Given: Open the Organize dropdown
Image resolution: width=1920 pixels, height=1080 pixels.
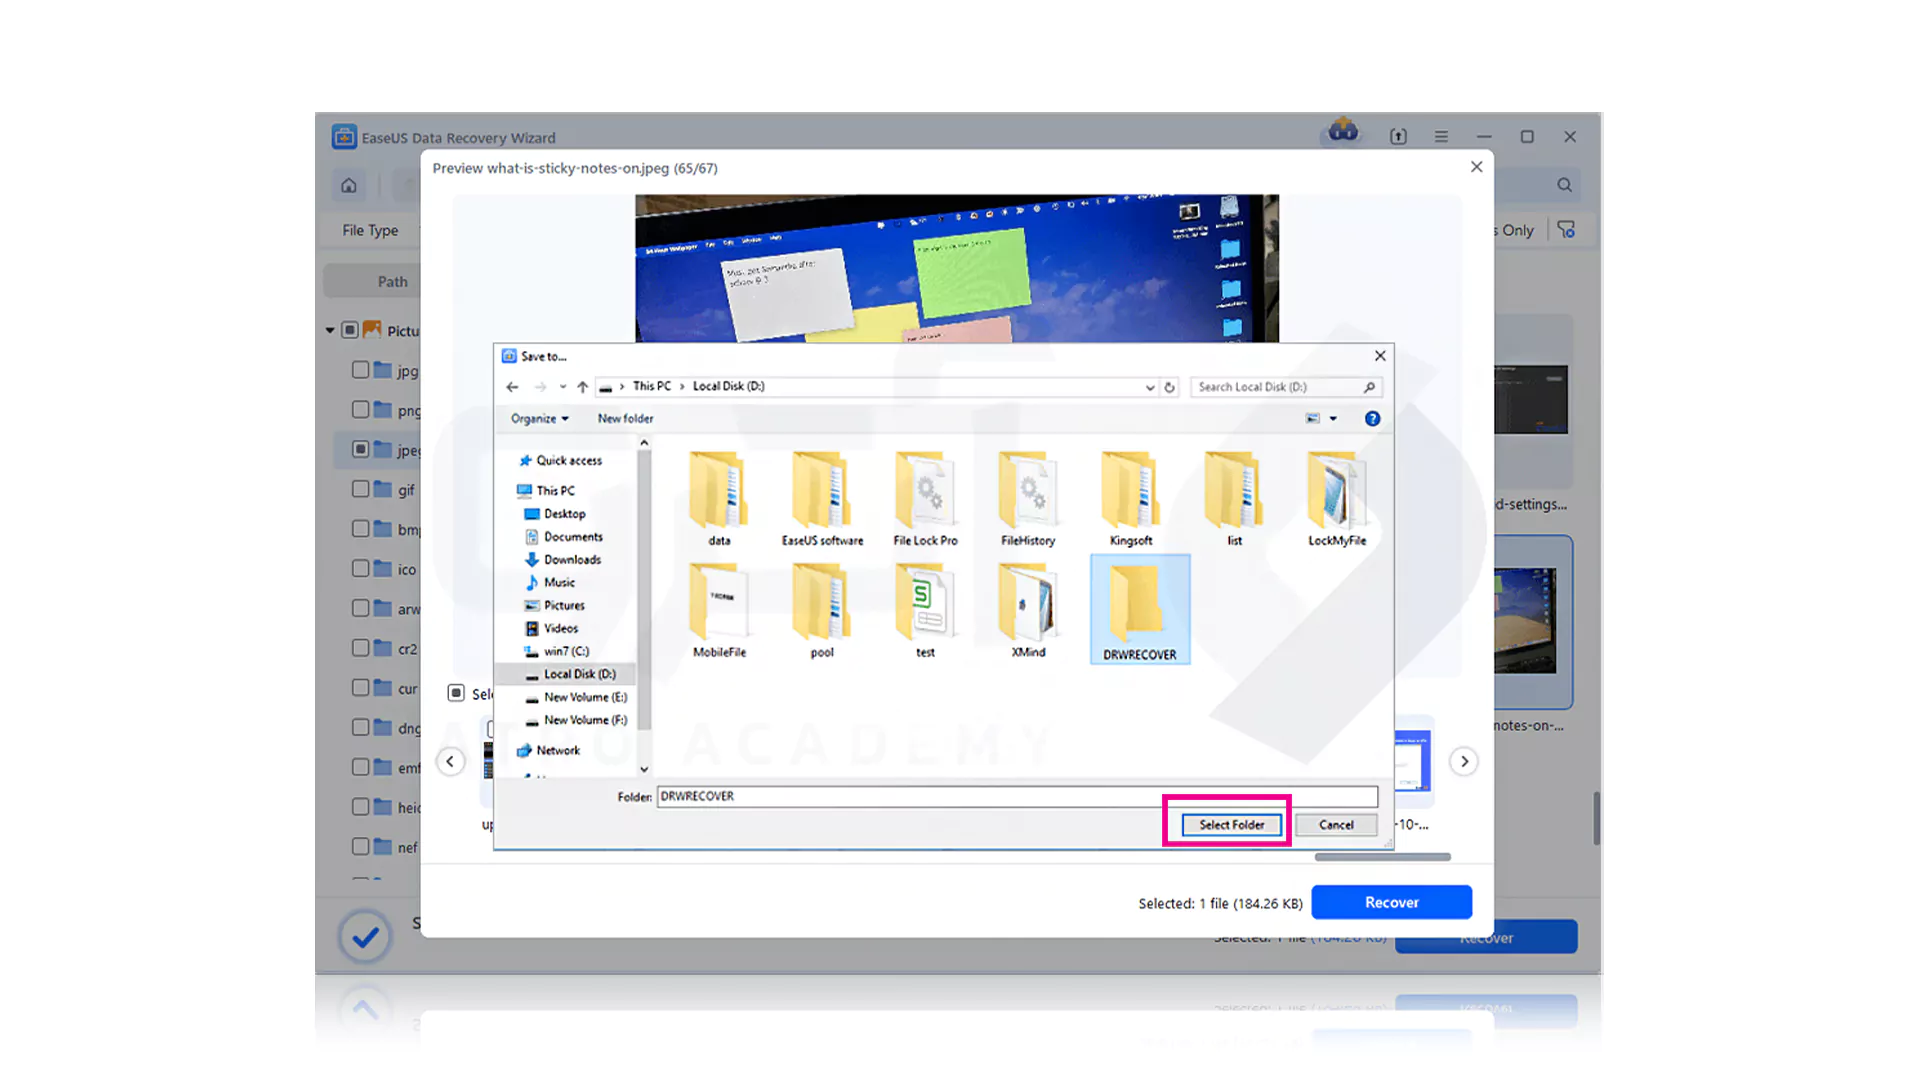Looking at the screenshot, I should pyautogui.click(x=540, y=419).
